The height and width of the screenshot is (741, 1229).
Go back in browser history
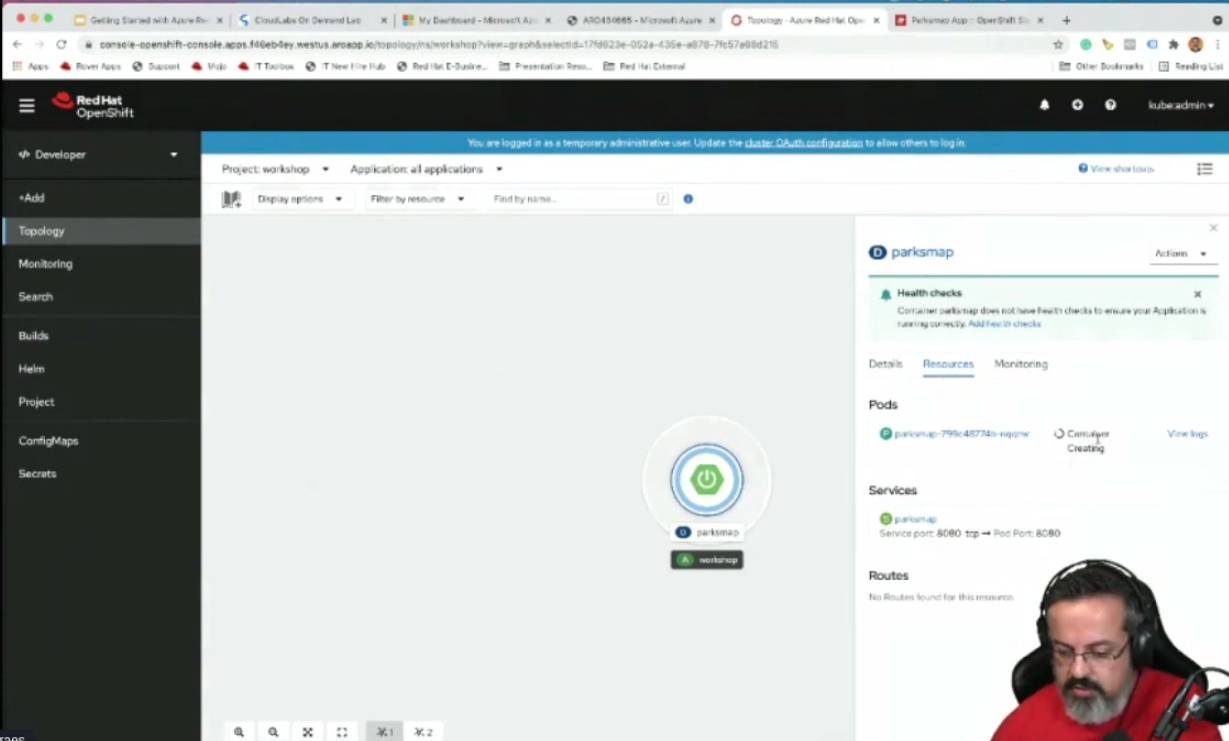tap(17, 44)
